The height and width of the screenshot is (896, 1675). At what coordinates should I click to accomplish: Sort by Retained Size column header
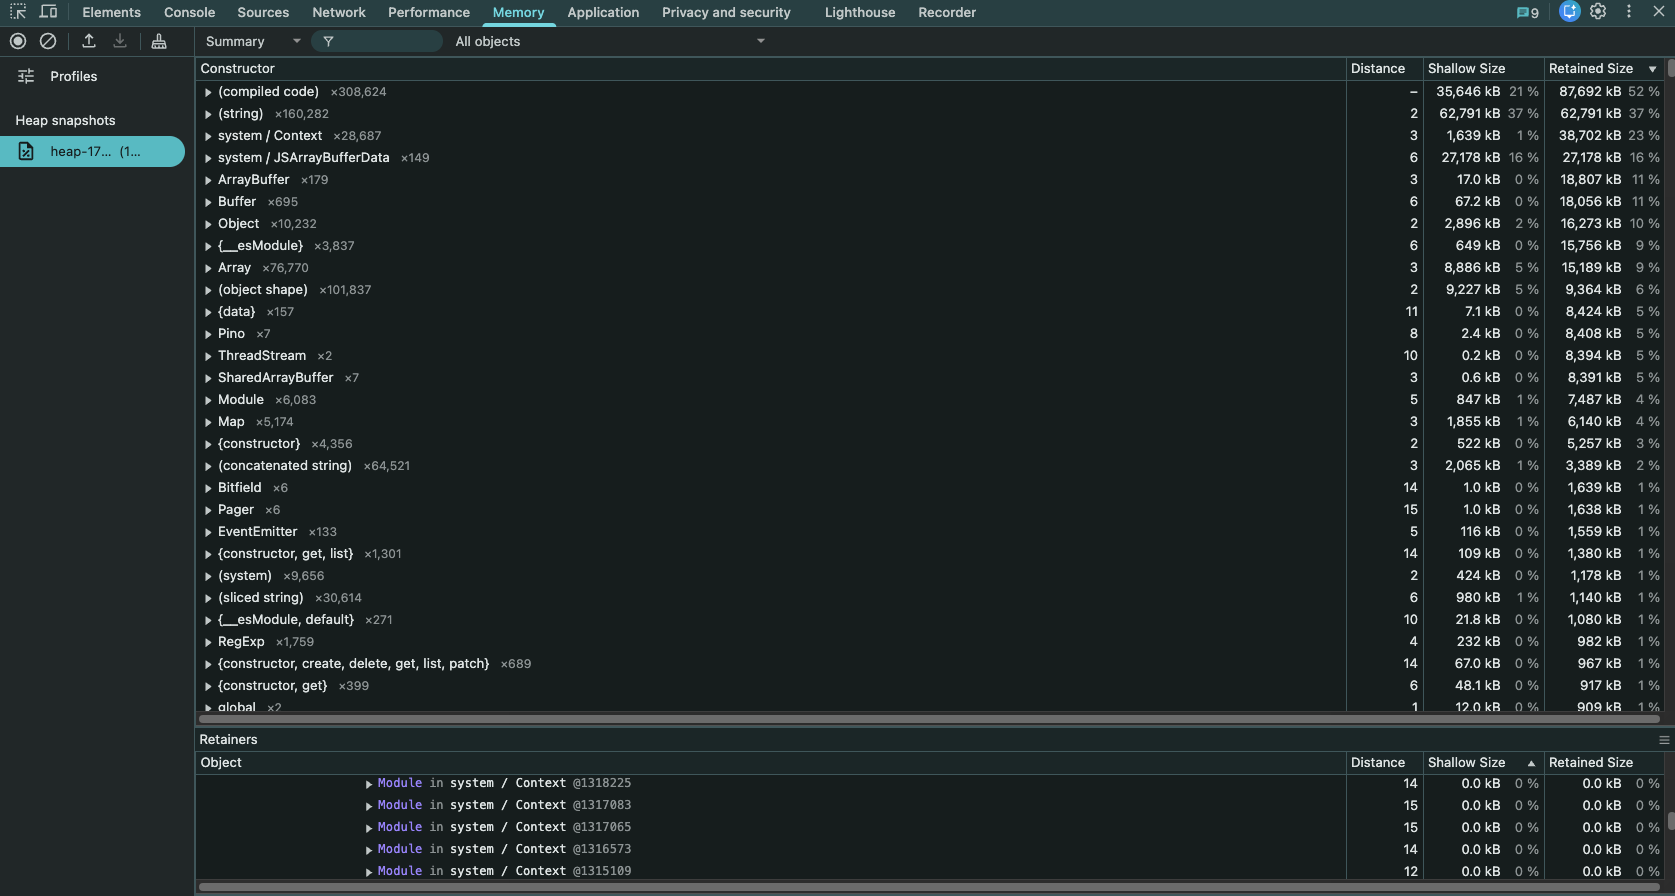[x=1591, y=68]
